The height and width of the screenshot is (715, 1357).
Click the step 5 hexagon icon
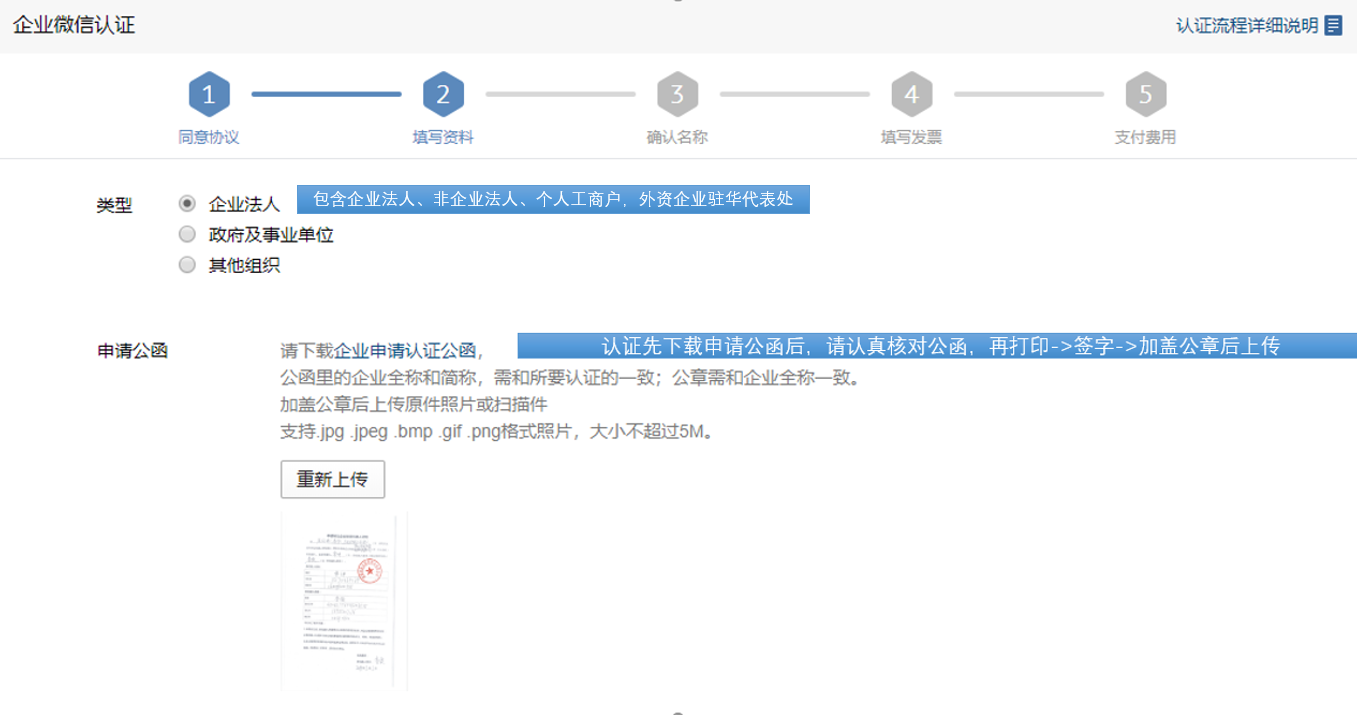click(x=1145, y=95)
